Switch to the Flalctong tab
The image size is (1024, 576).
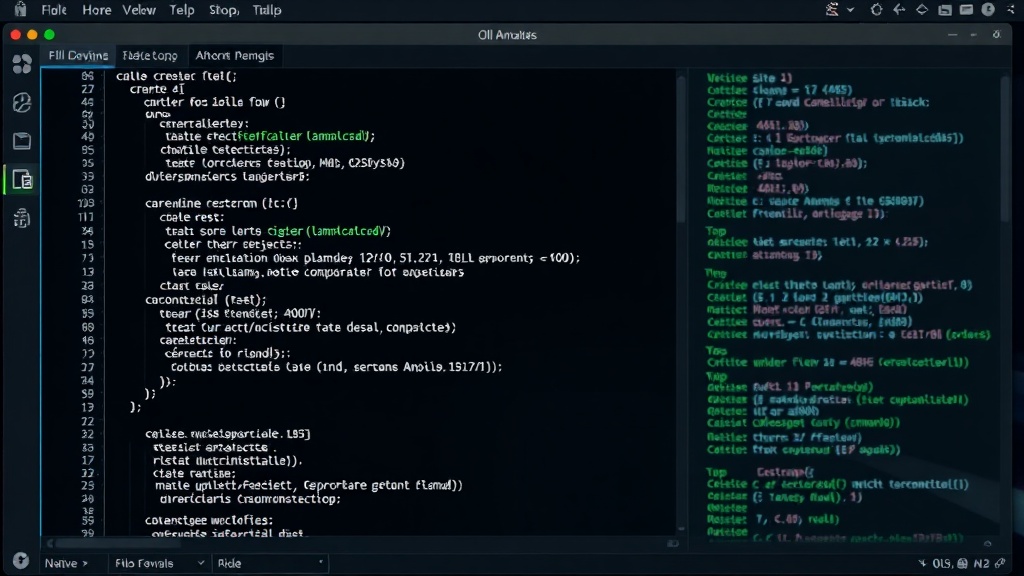tap(150, 56)
